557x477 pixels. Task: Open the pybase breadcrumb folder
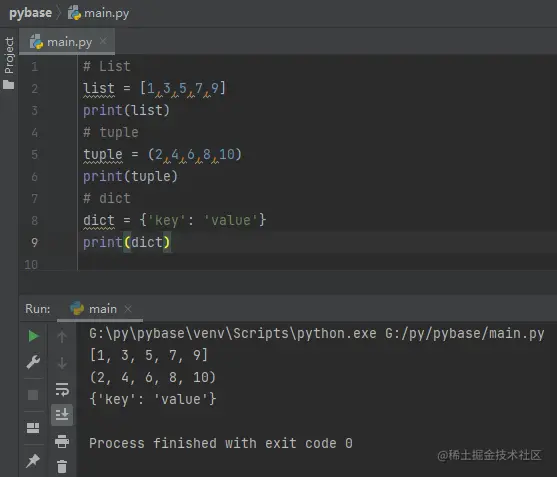(30, 13)
